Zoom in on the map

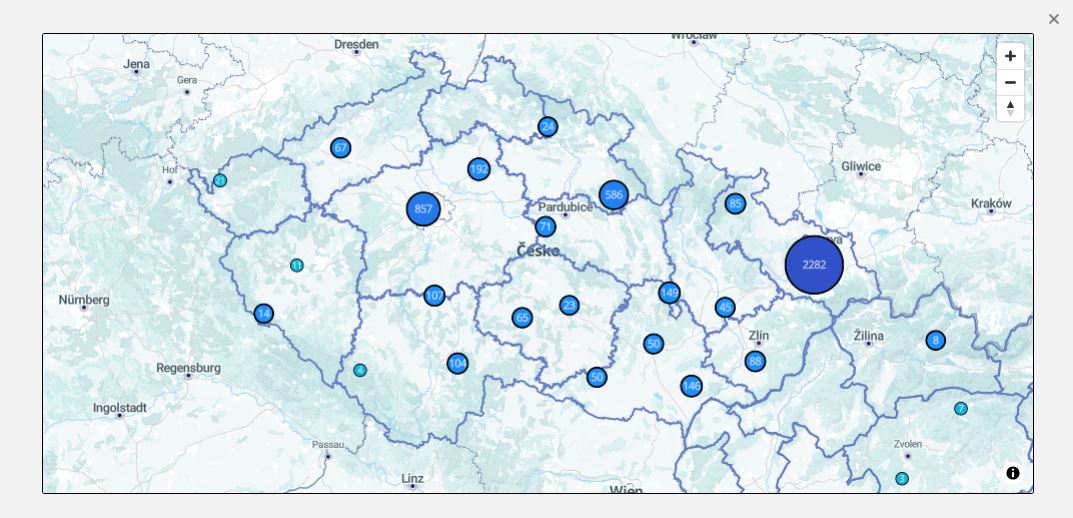click(x=1010, y=56)
